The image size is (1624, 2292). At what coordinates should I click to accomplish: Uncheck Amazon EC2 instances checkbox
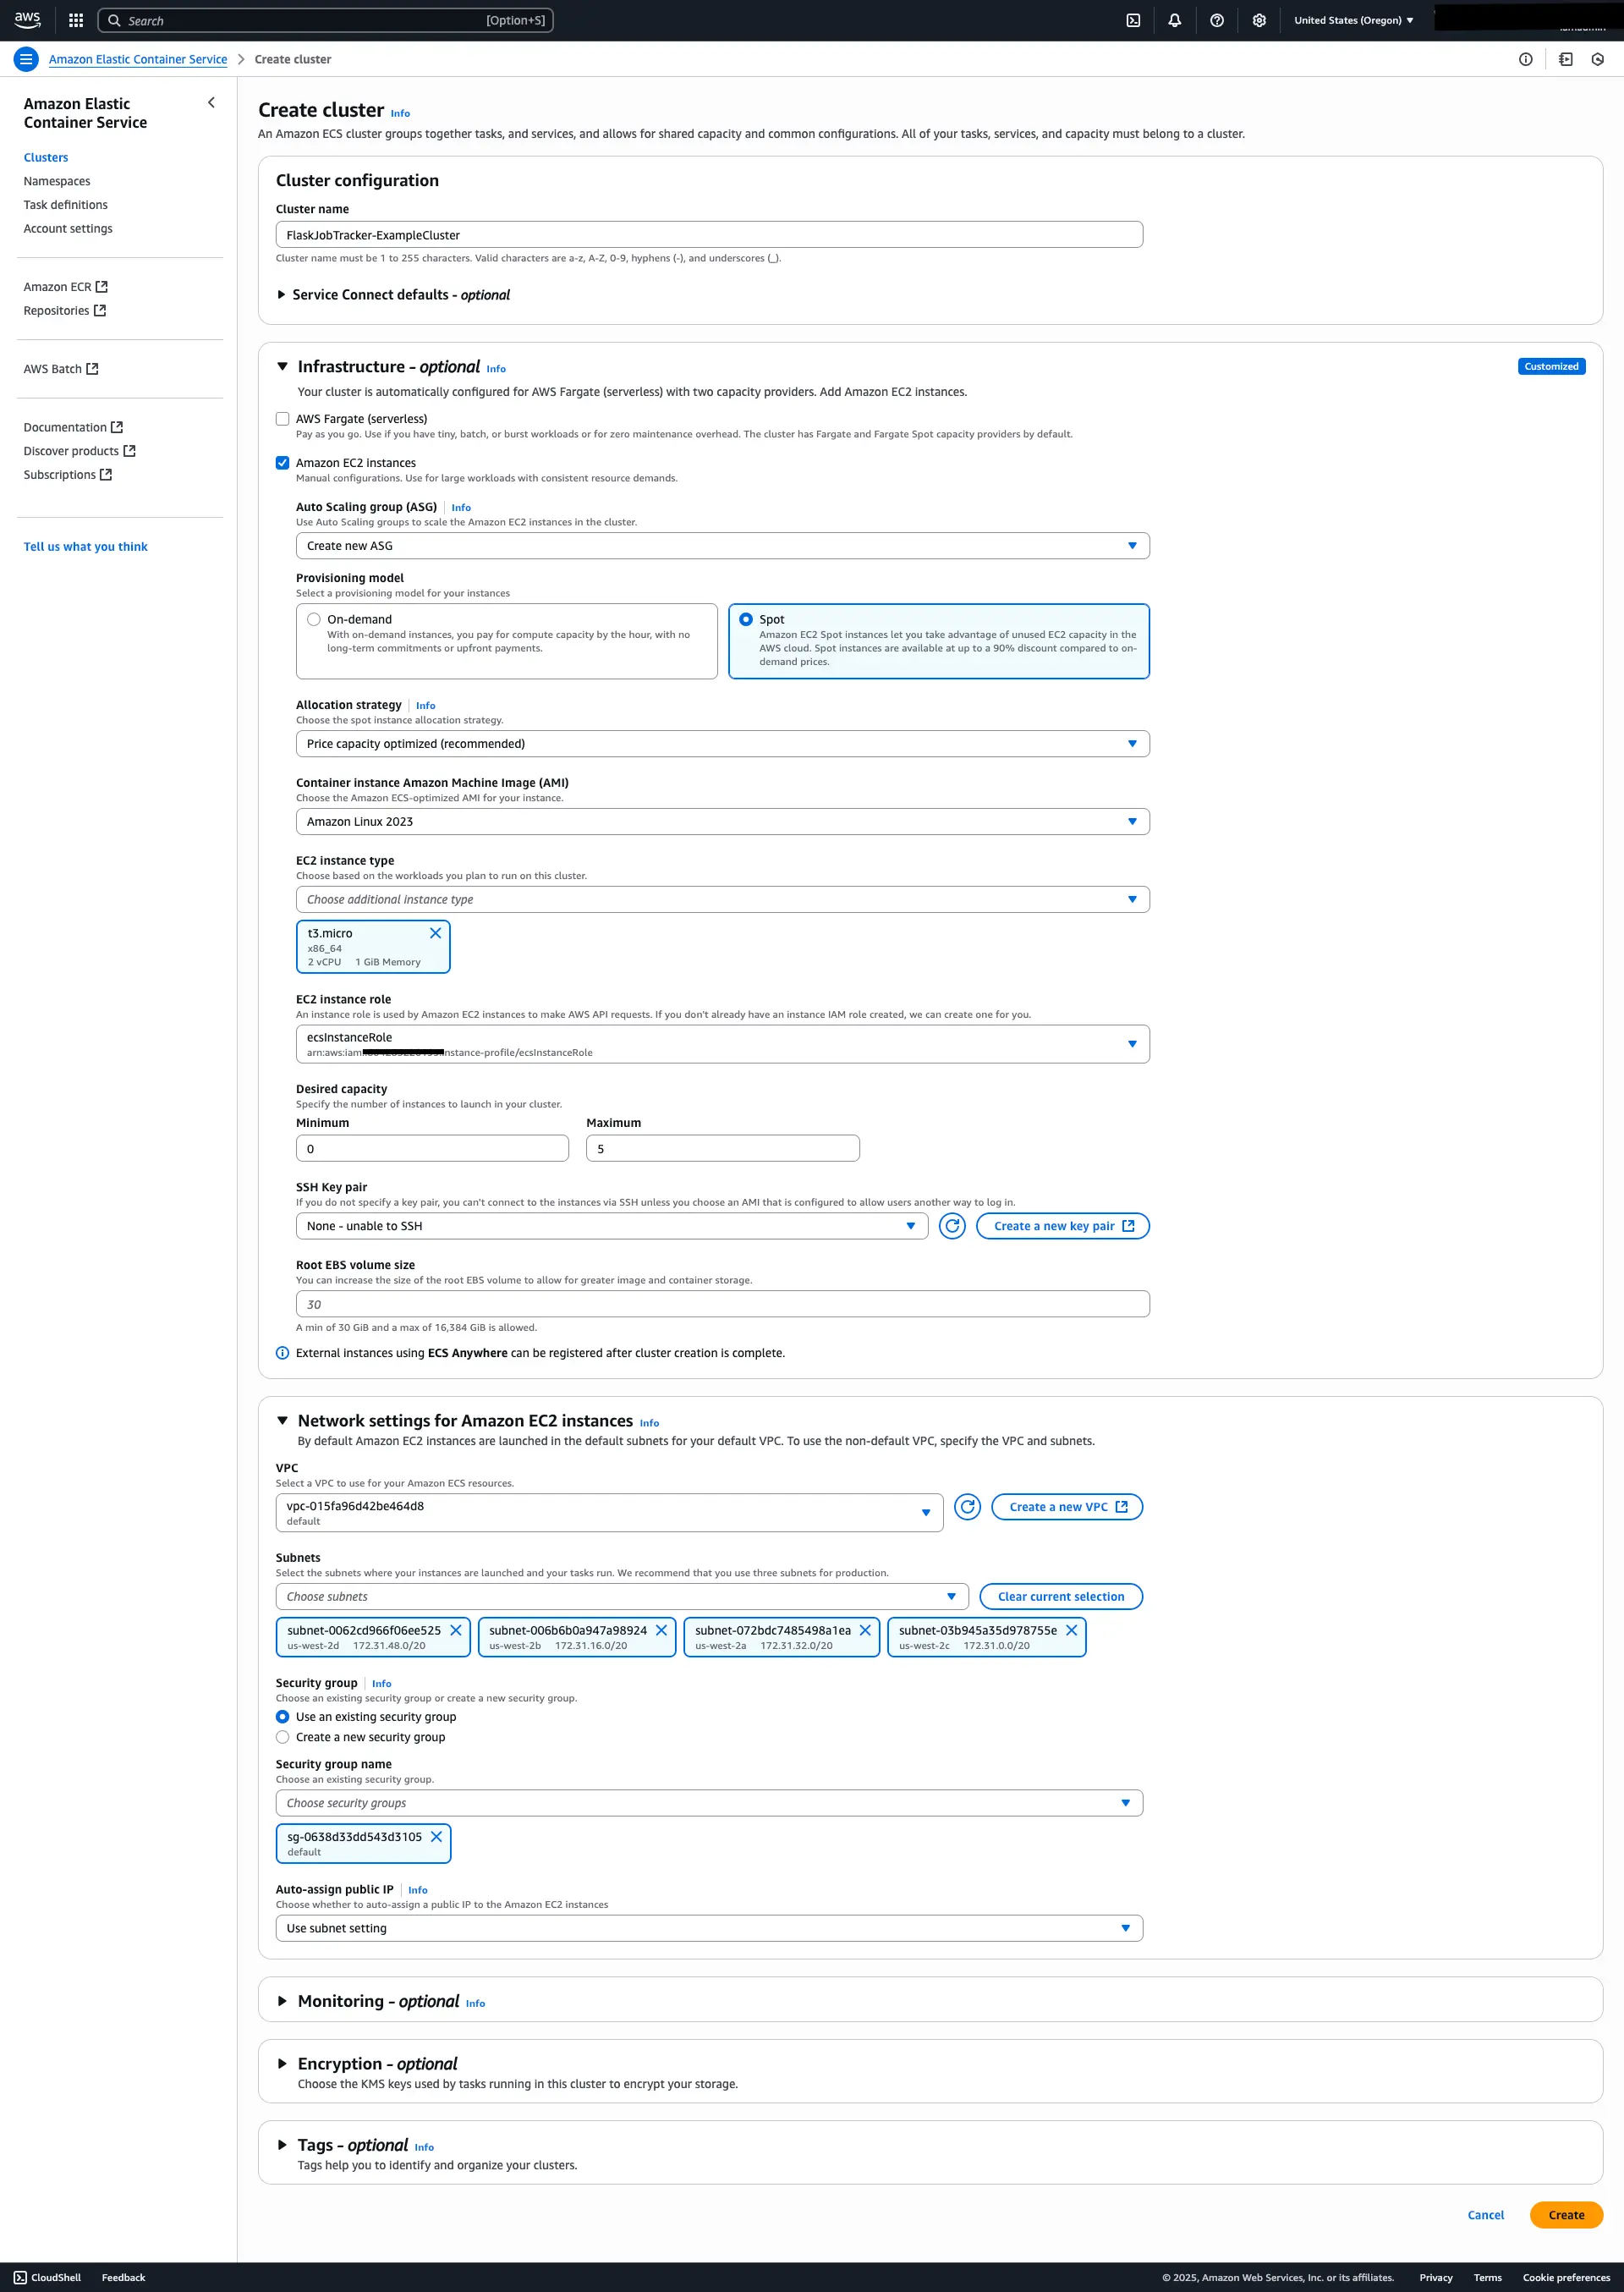(283, 463)
